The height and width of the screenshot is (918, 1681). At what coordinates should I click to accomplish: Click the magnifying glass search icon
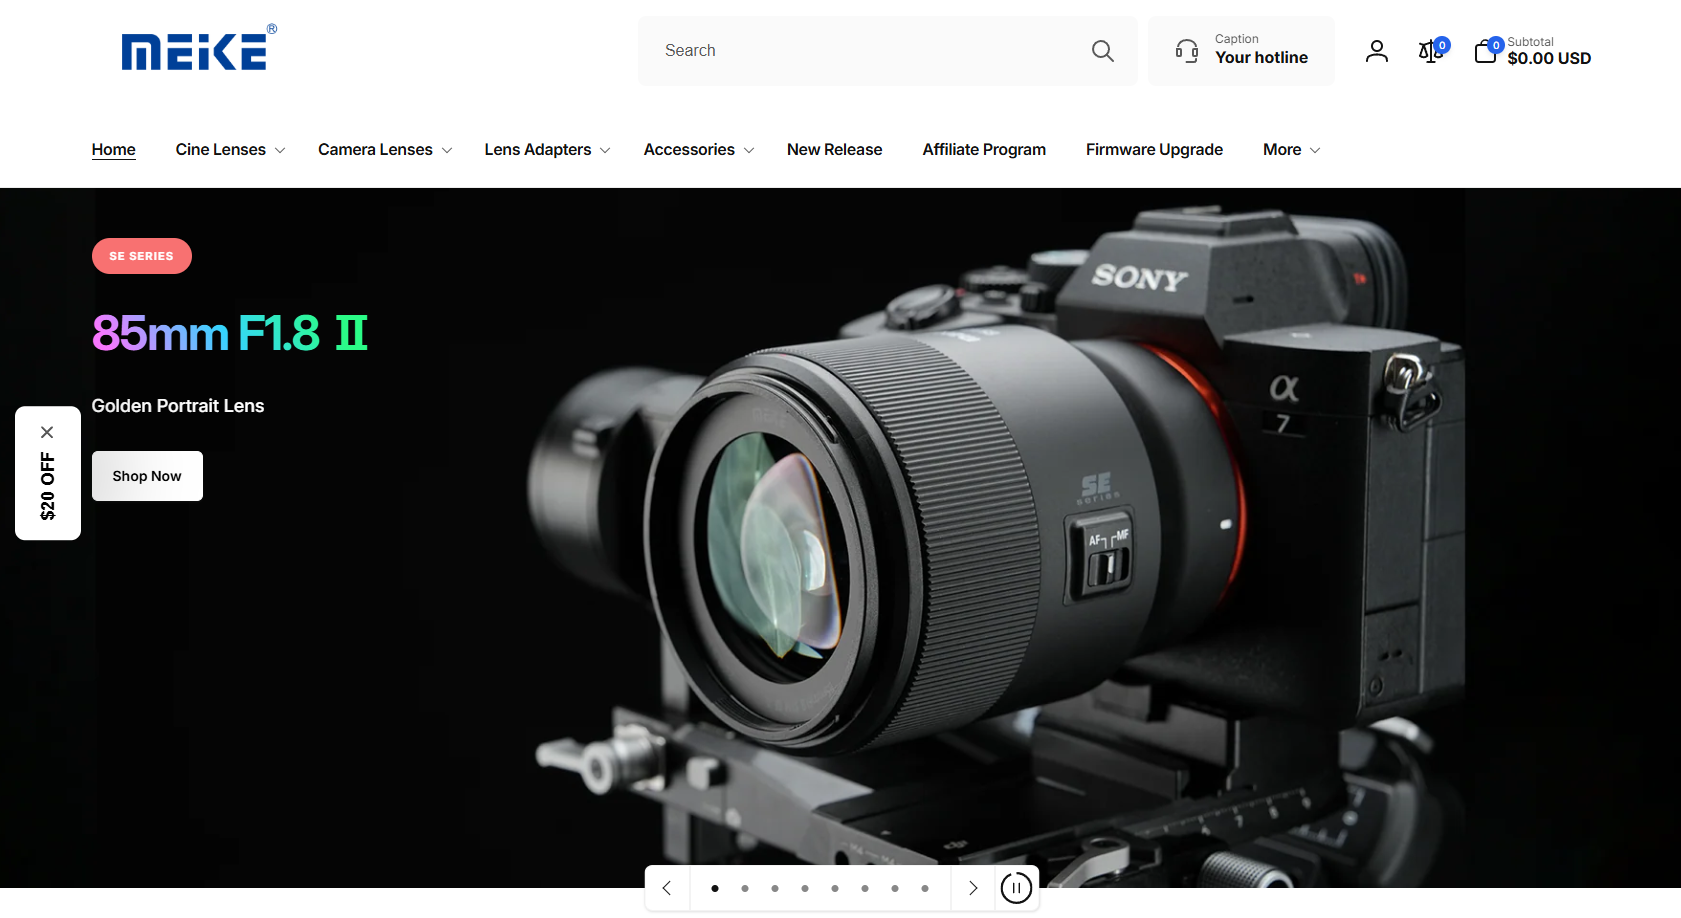(1102, 51)
